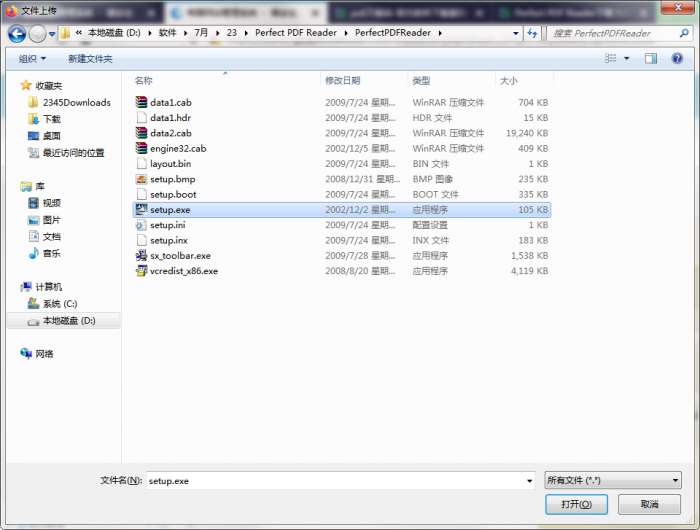Image resolution: width=700 pixels, height=530 pixels.
Task: Click the file name sx_toolbar.exe
Action: pos(180,256)
